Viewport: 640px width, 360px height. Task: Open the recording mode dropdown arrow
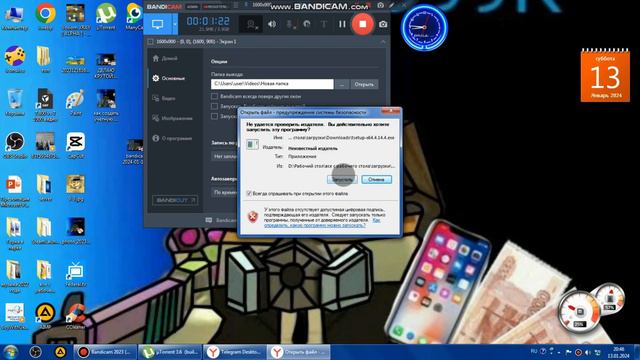coord(175,24)
